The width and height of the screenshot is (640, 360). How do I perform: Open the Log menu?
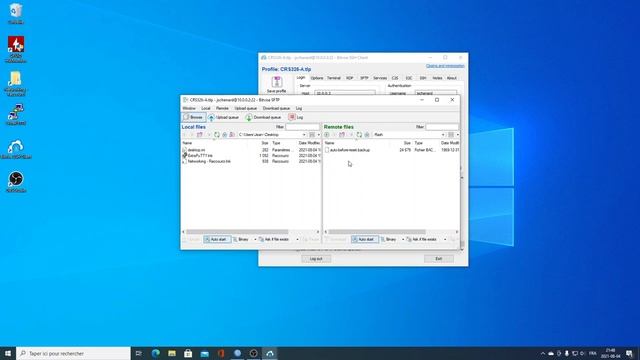coord(299,108)
